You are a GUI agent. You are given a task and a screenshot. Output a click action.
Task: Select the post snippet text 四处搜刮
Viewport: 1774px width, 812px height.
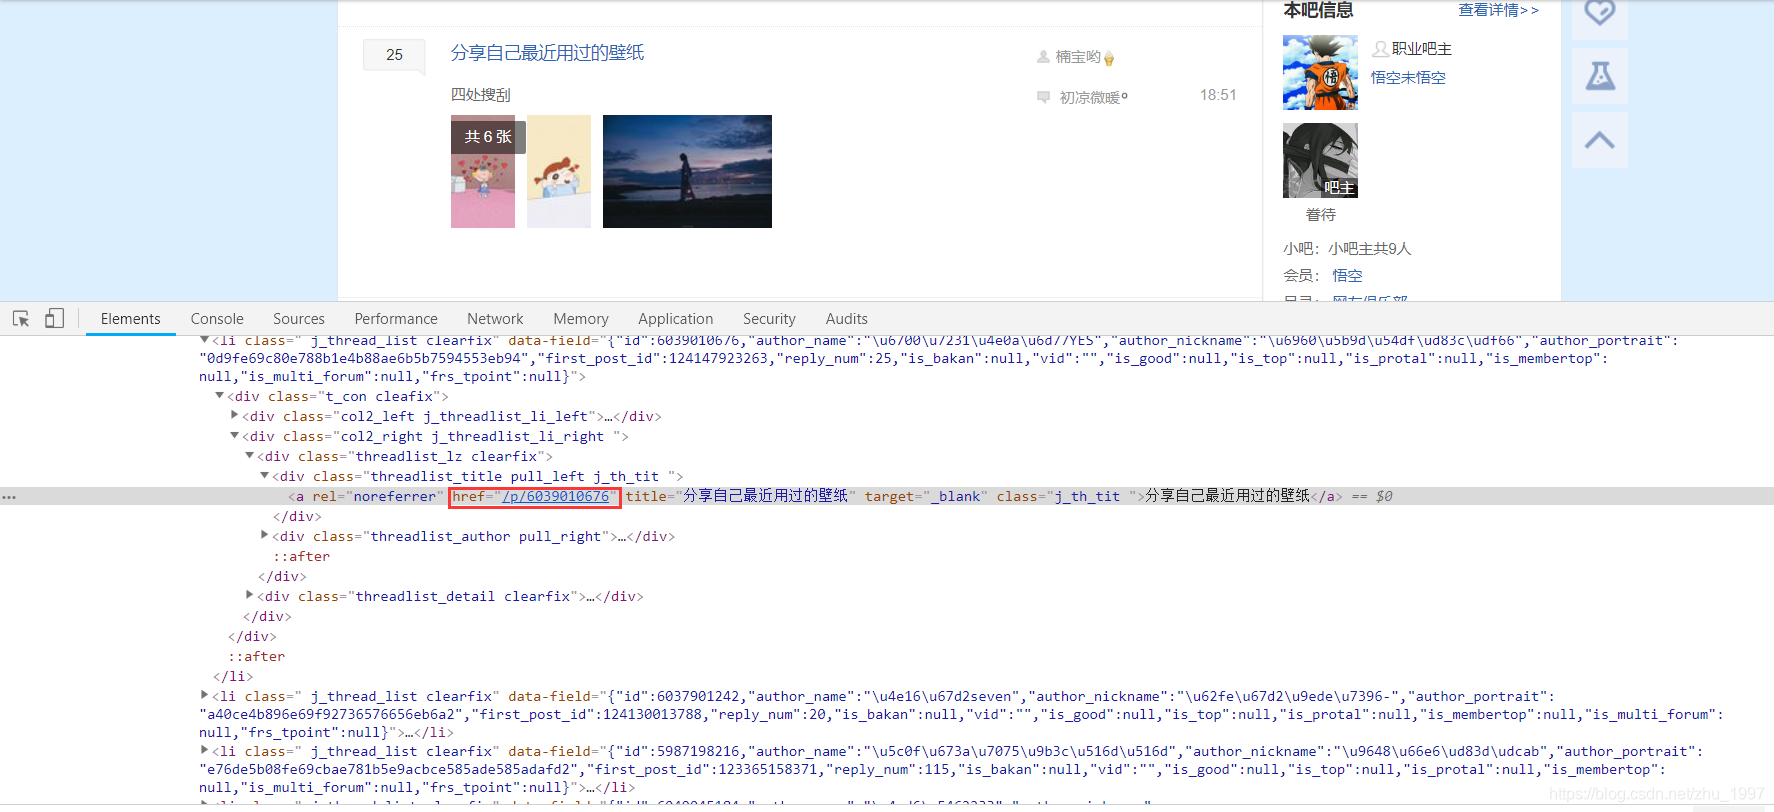480,94
